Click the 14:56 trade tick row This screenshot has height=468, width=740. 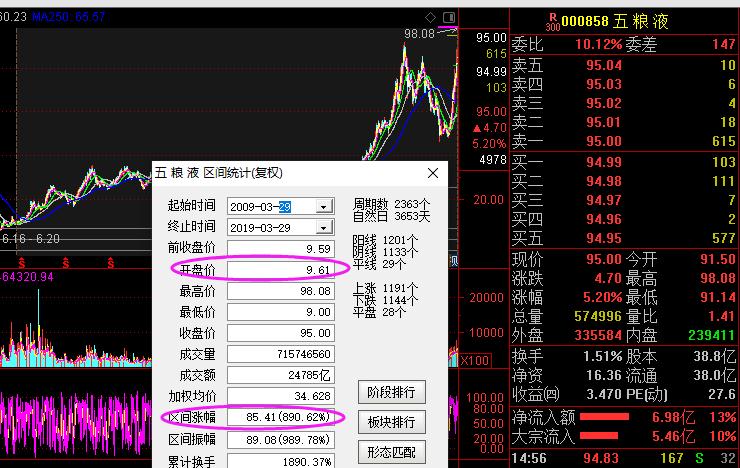[x=624, y=458]
